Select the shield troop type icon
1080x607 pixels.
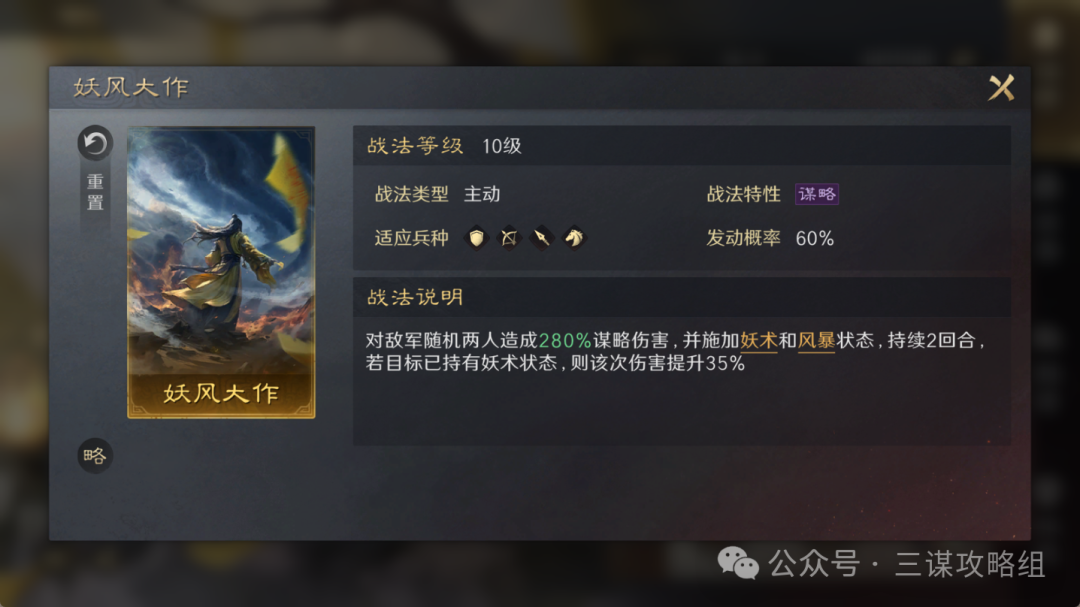[476, 238]
